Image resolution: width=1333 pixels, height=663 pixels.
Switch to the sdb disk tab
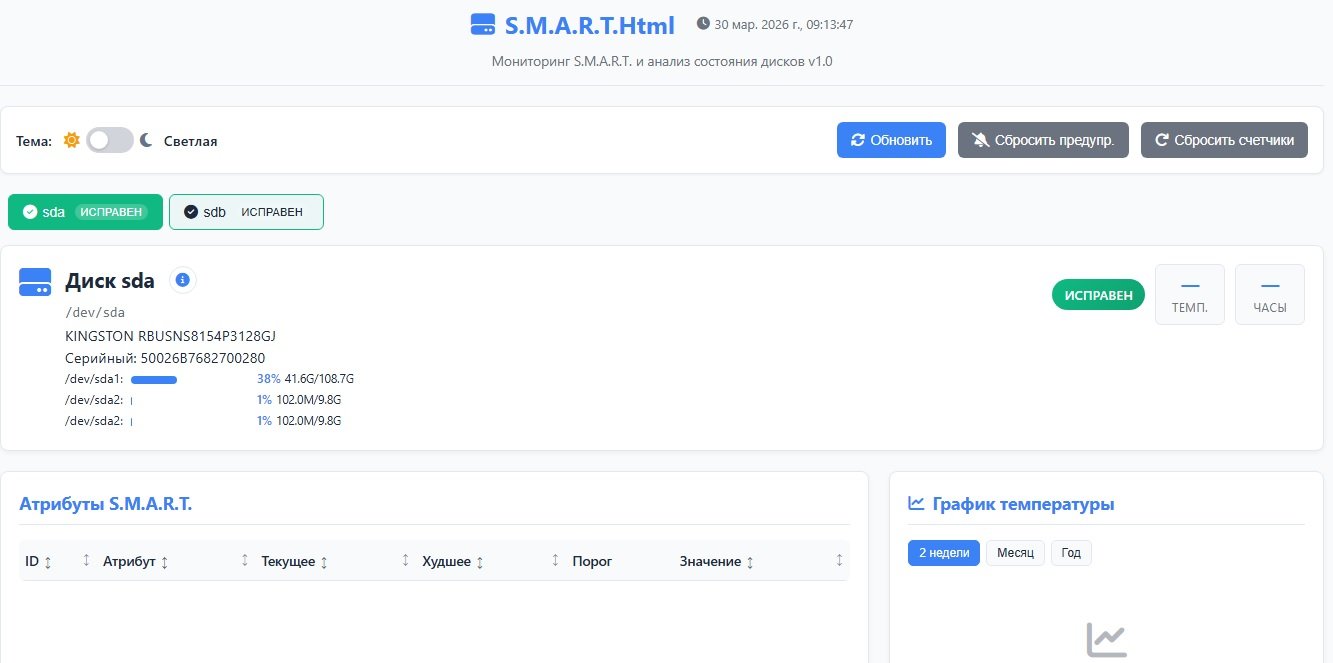click(x=246, y=212)
